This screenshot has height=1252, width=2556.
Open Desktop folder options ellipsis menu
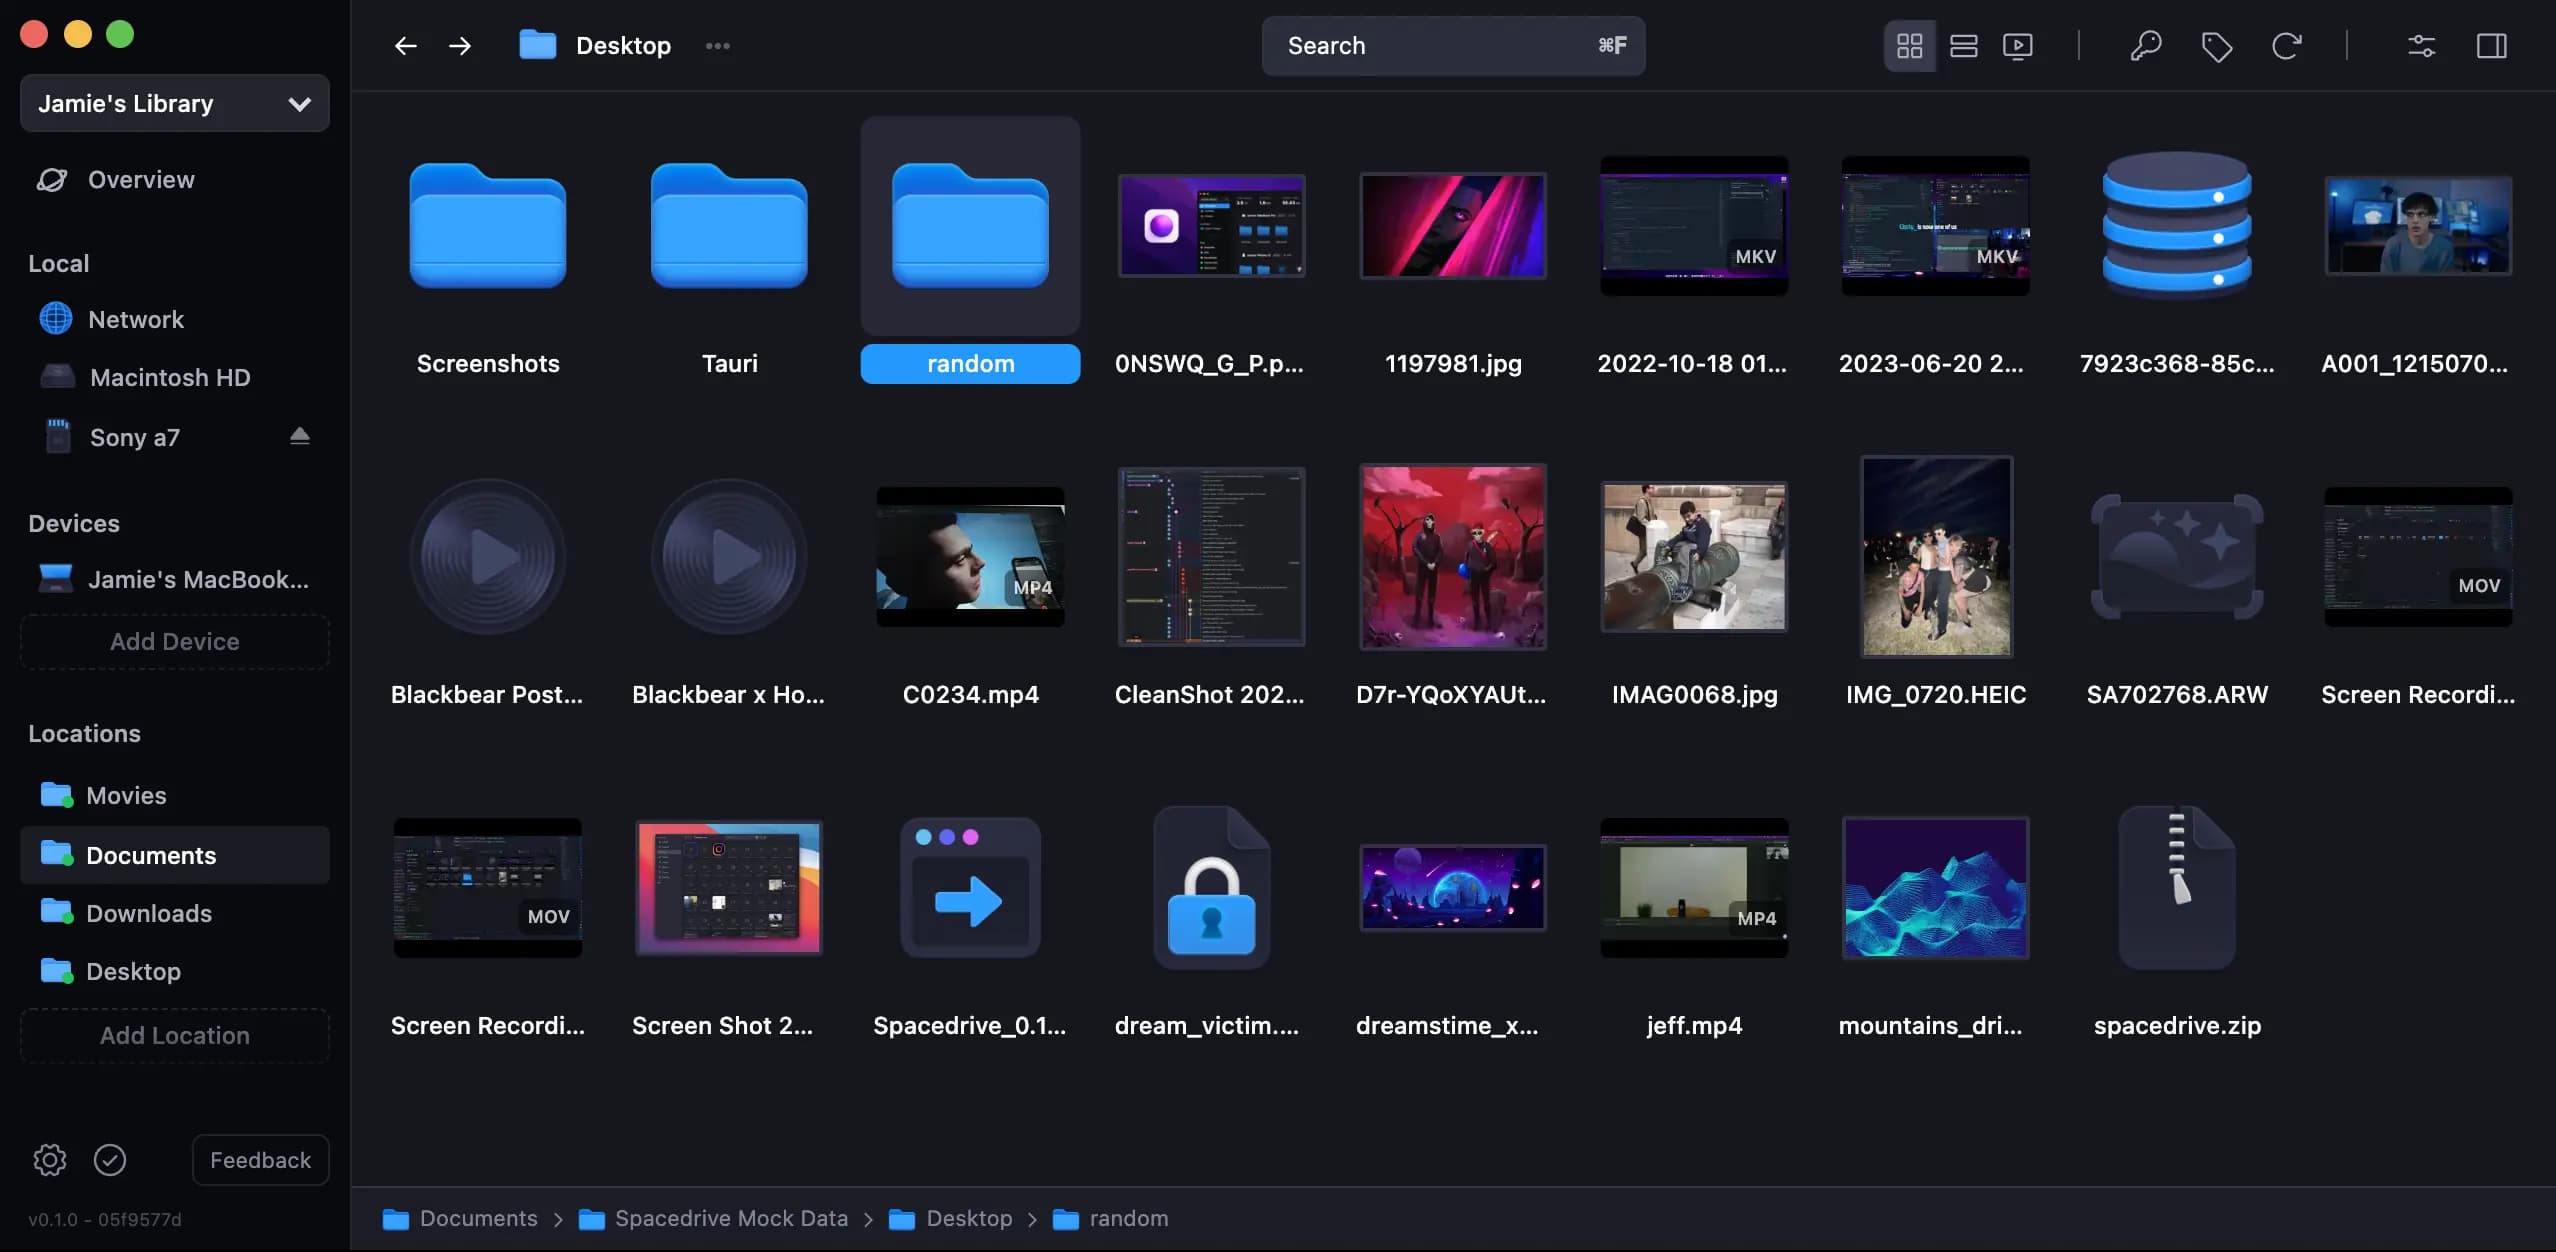tap(717, 46)
